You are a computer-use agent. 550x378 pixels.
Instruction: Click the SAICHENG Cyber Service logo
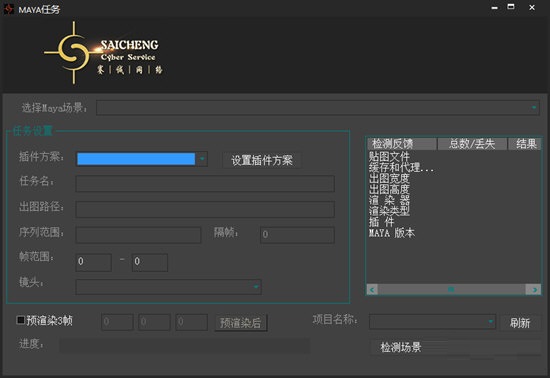[103, 53]
